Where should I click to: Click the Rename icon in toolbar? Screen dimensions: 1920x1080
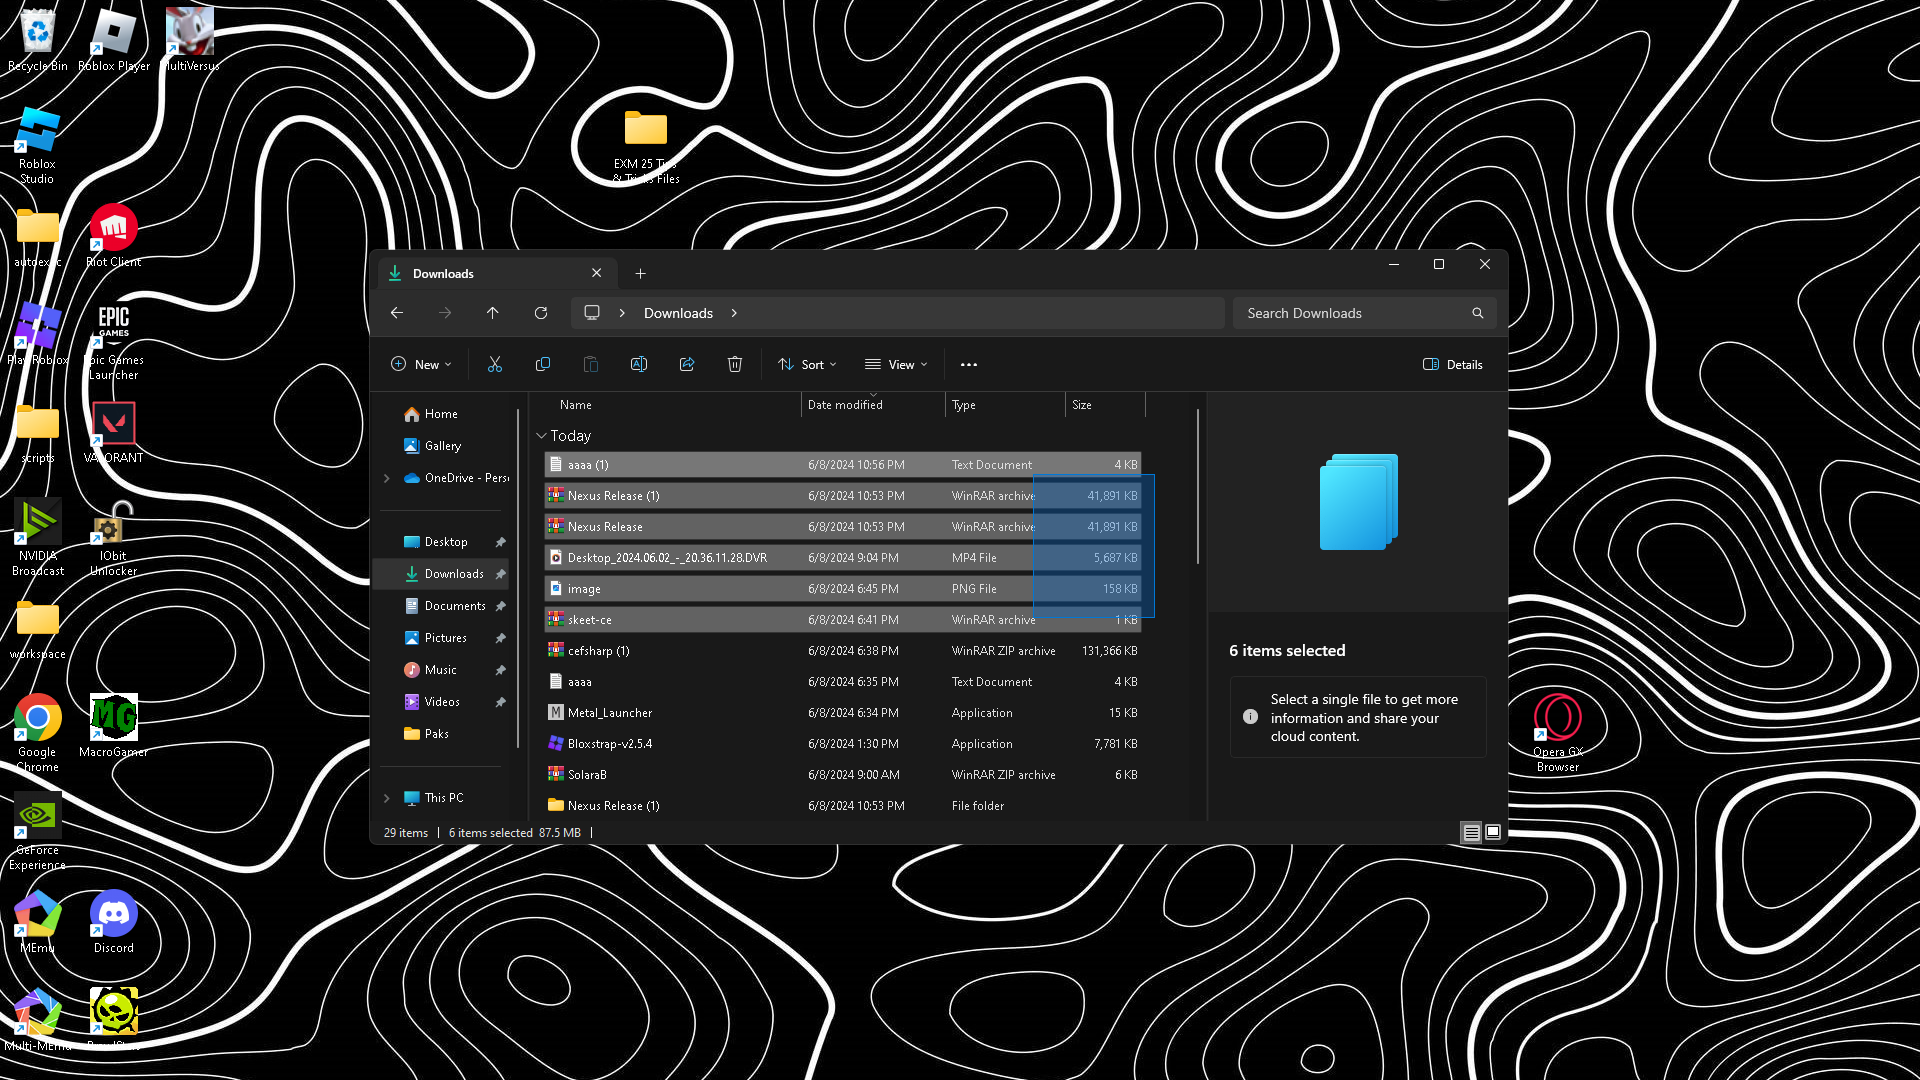(638, 364)
